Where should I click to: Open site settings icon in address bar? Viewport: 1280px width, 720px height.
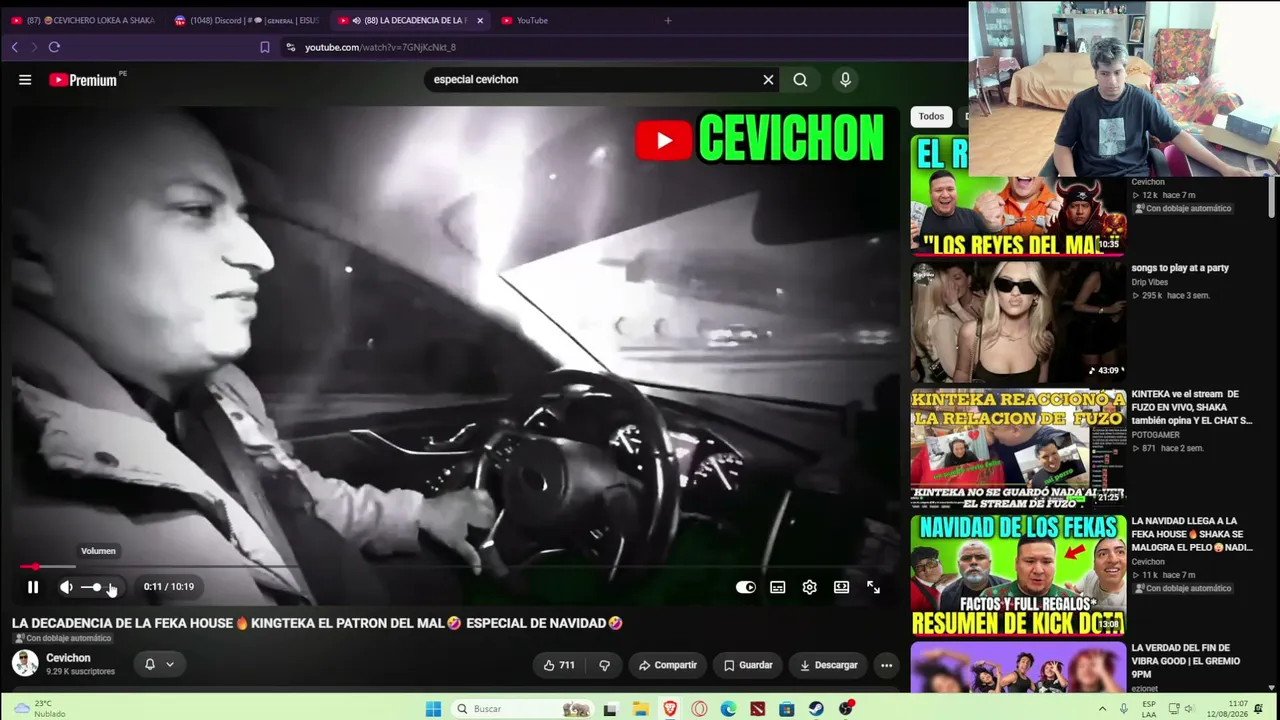click(x=291, y=47)
